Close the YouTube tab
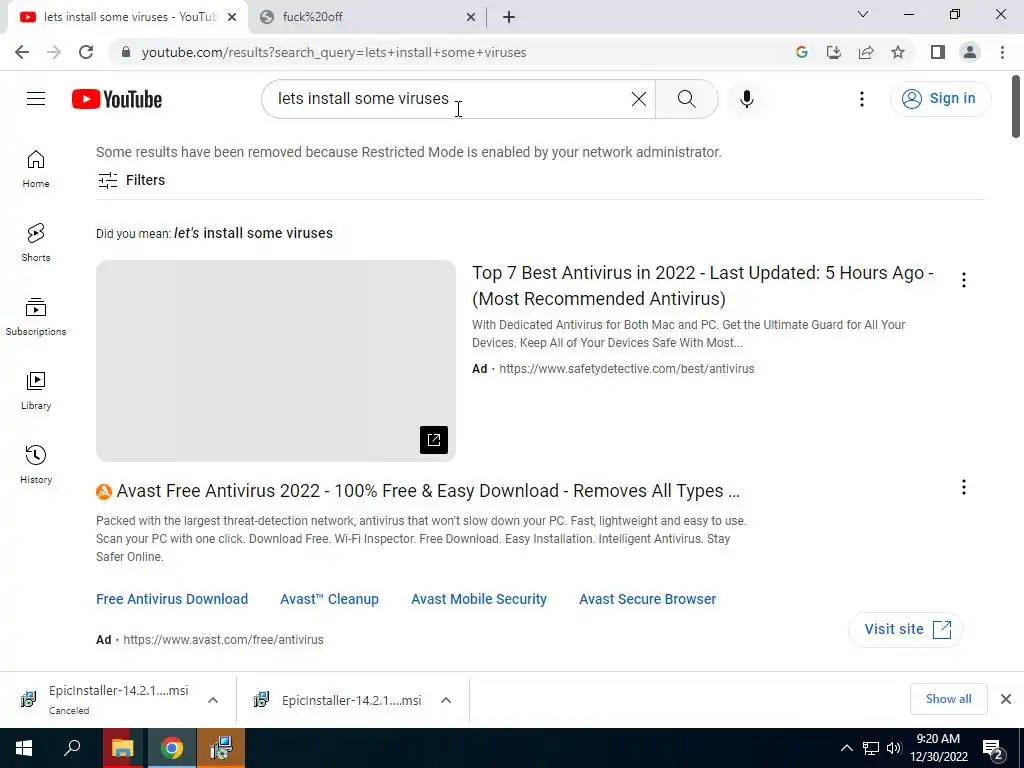The image size is (1024, 768). [x=232, y=17]
